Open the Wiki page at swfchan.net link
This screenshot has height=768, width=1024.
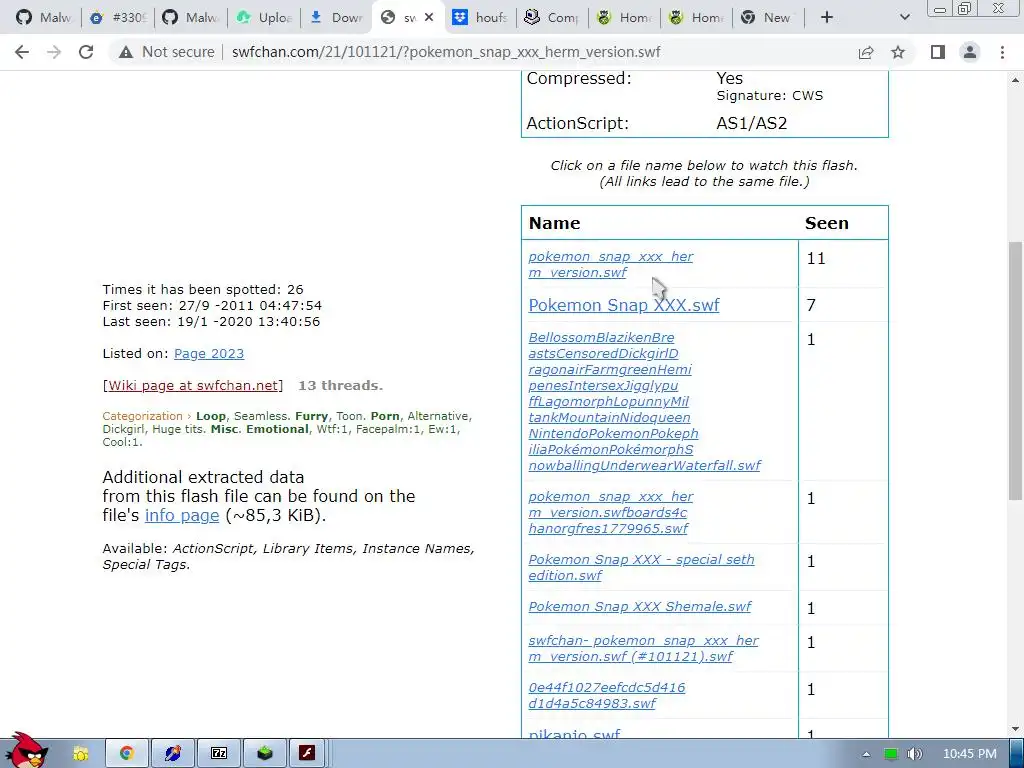(193, 385)
